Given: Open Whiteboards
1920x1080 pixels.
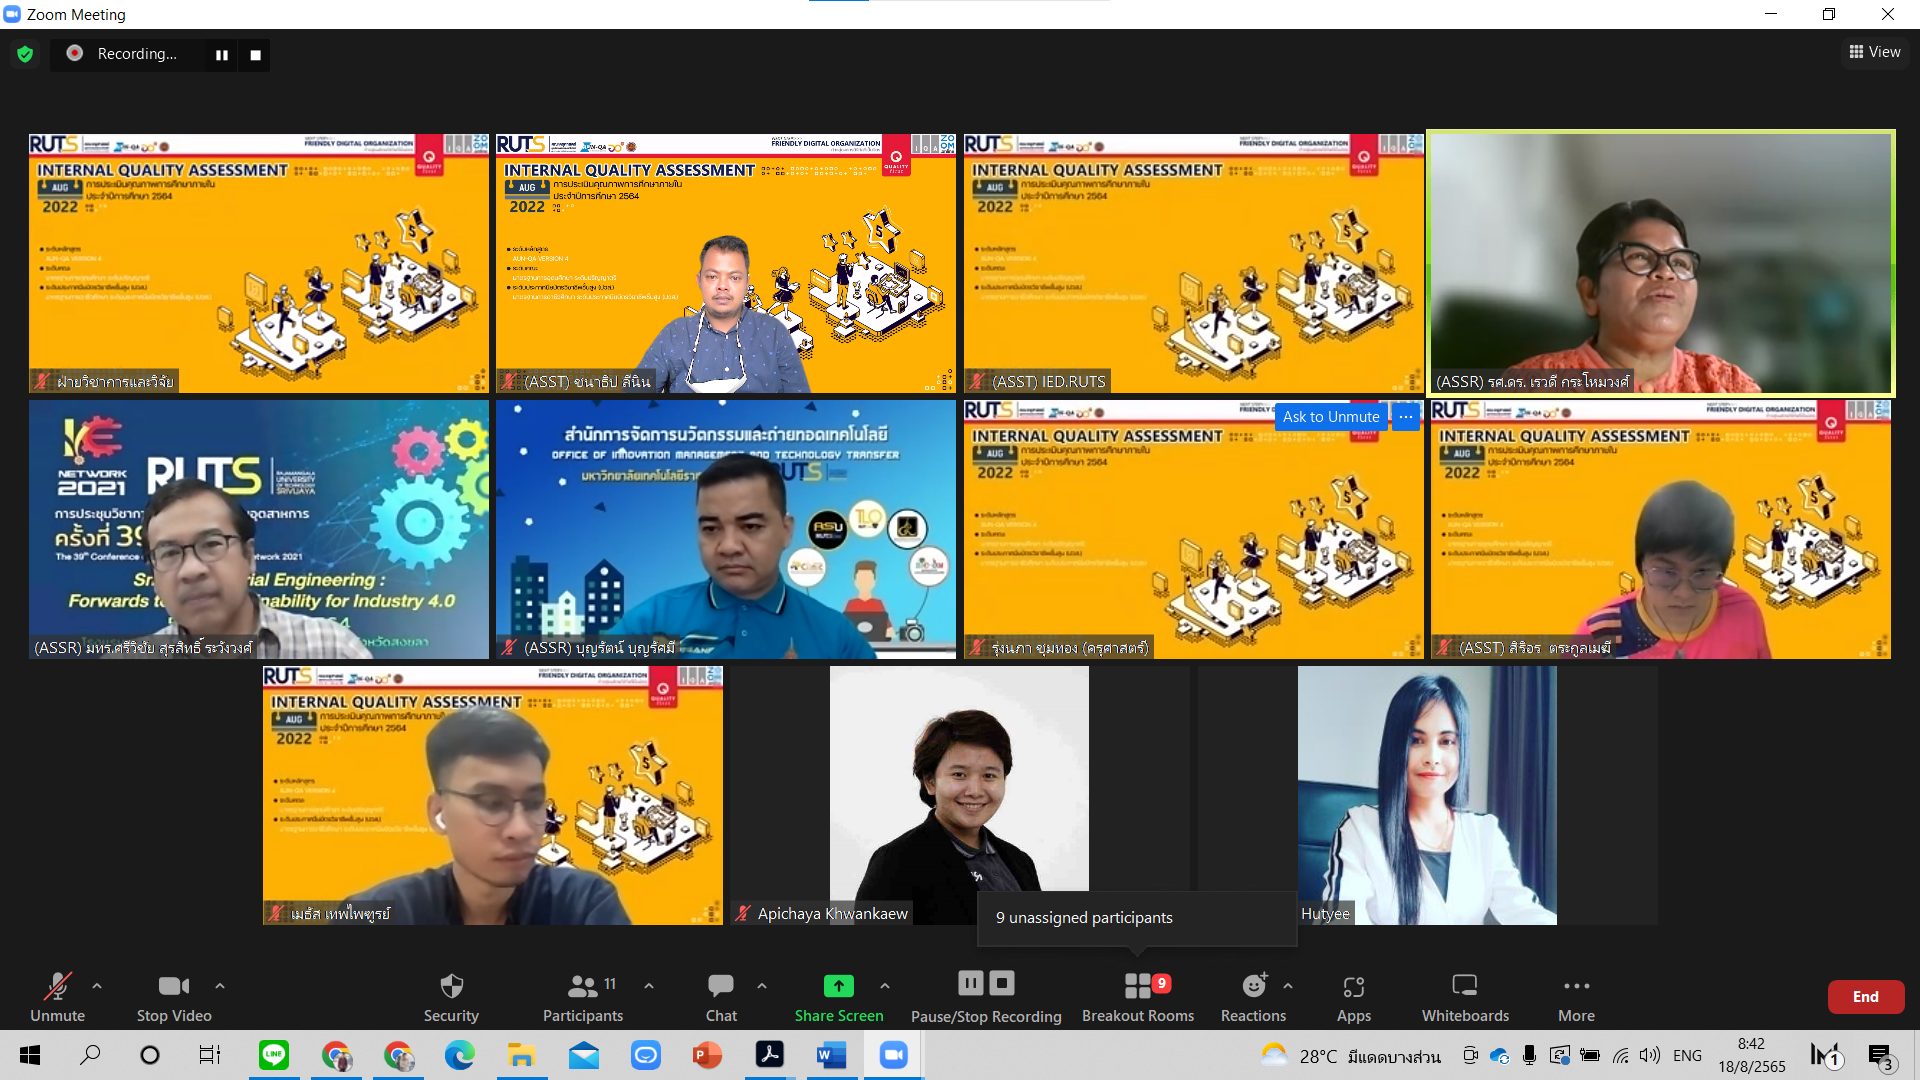Looking at the screenshot, I should click(x=1465, y=997).
